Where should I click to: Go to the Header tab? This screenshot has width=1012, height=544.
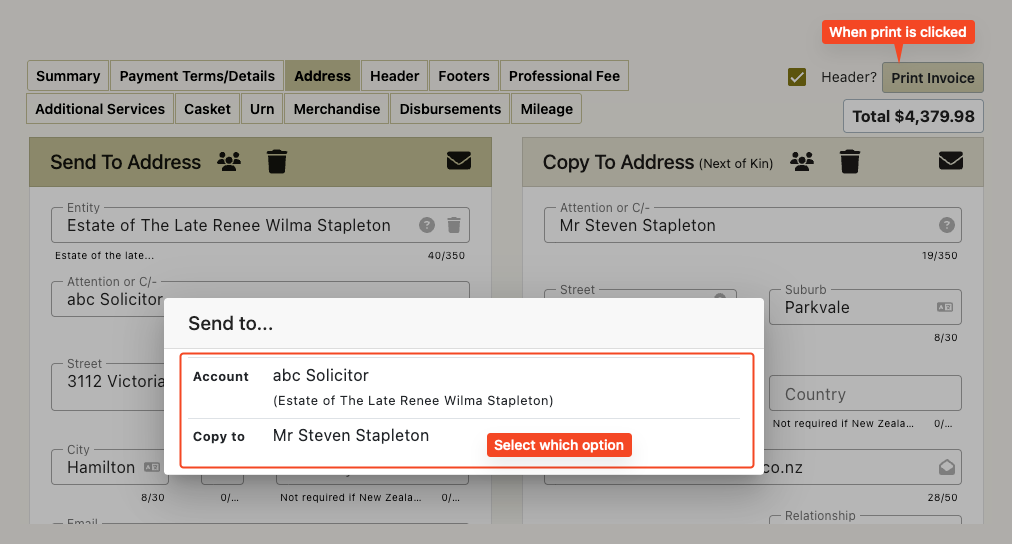click(x=394, y=76)
